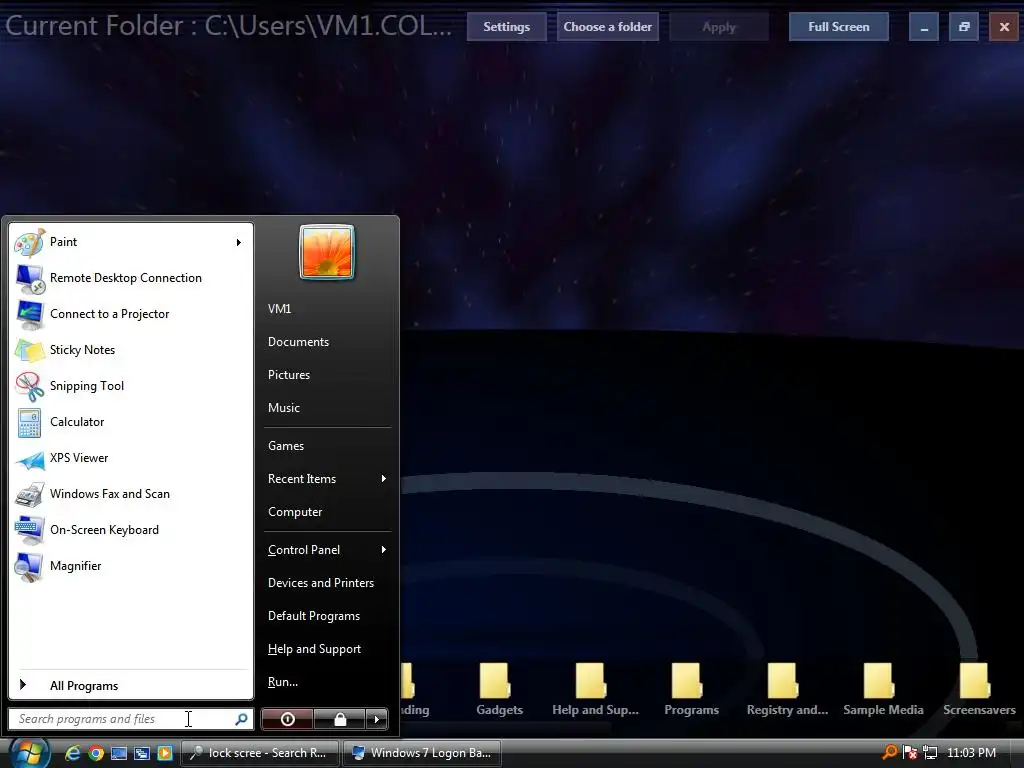Click the orange magnifier tray icon
The image size is (1024, 768).
(x=889, y=752)
